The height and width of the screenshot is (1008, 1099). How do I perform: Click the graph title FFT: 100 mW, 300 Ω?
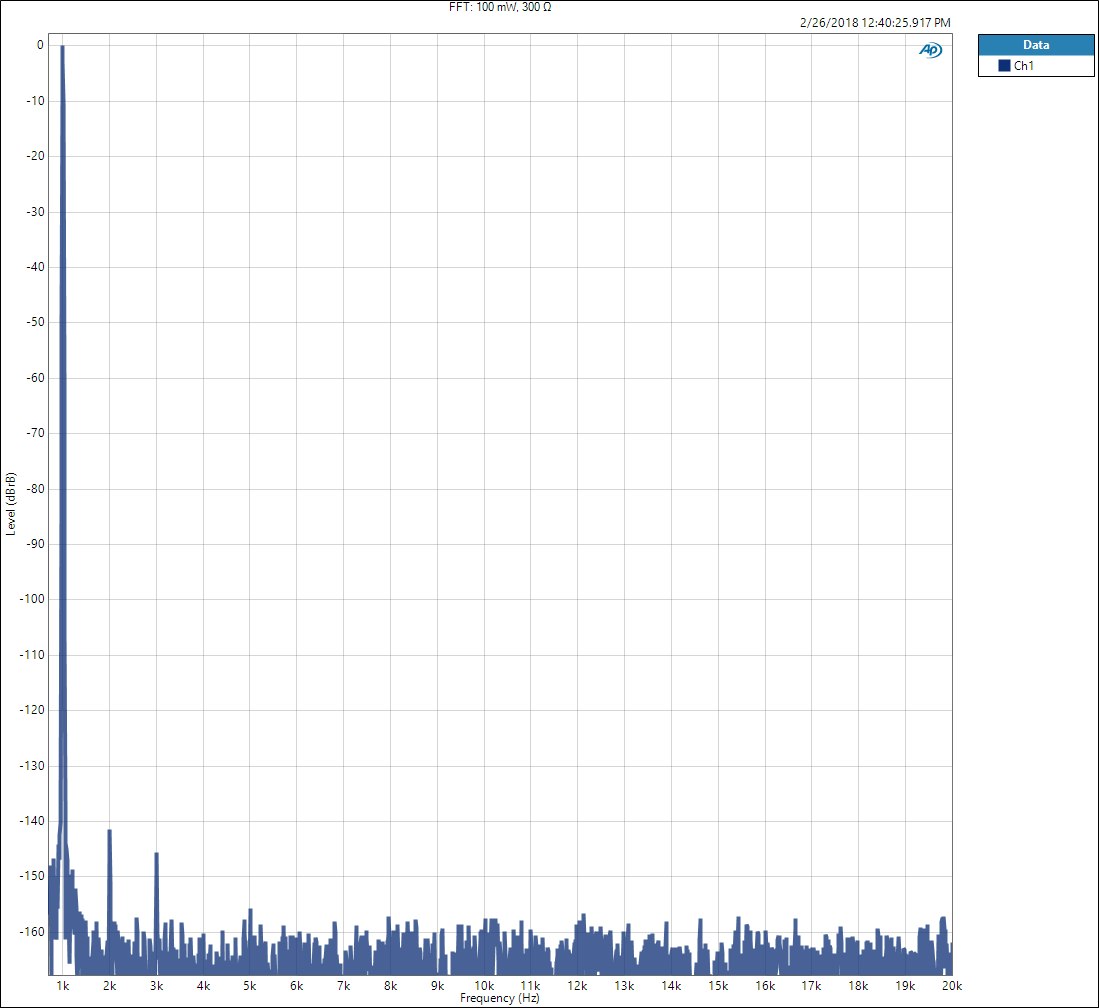pyautogui.click(x=499, y=7)
